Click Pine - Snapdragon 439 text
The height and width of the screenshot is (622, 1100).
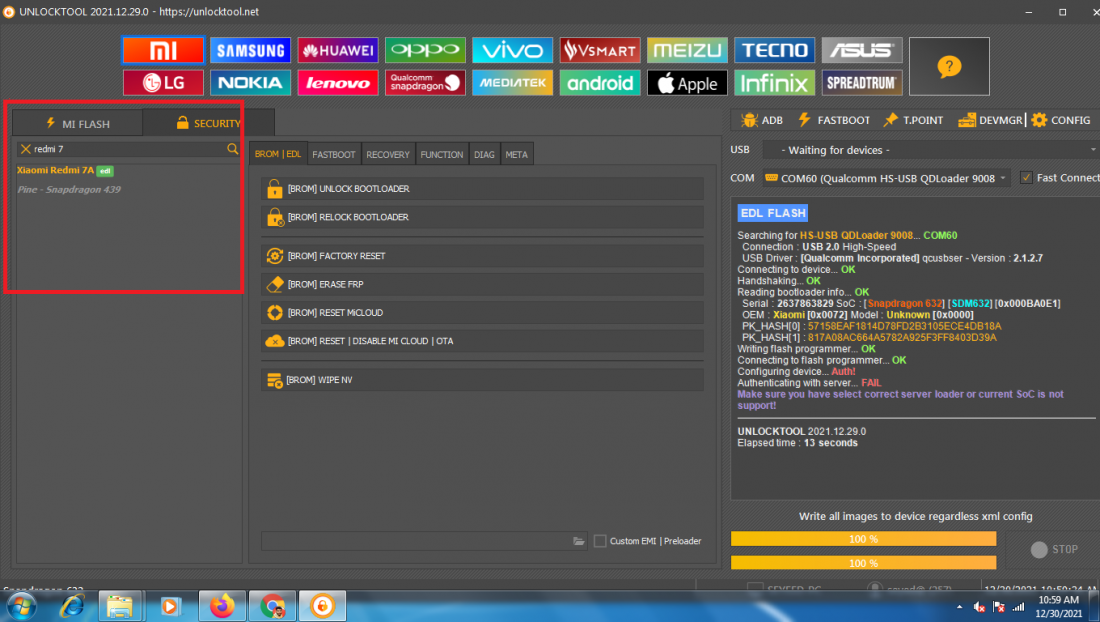pos(69,189)
